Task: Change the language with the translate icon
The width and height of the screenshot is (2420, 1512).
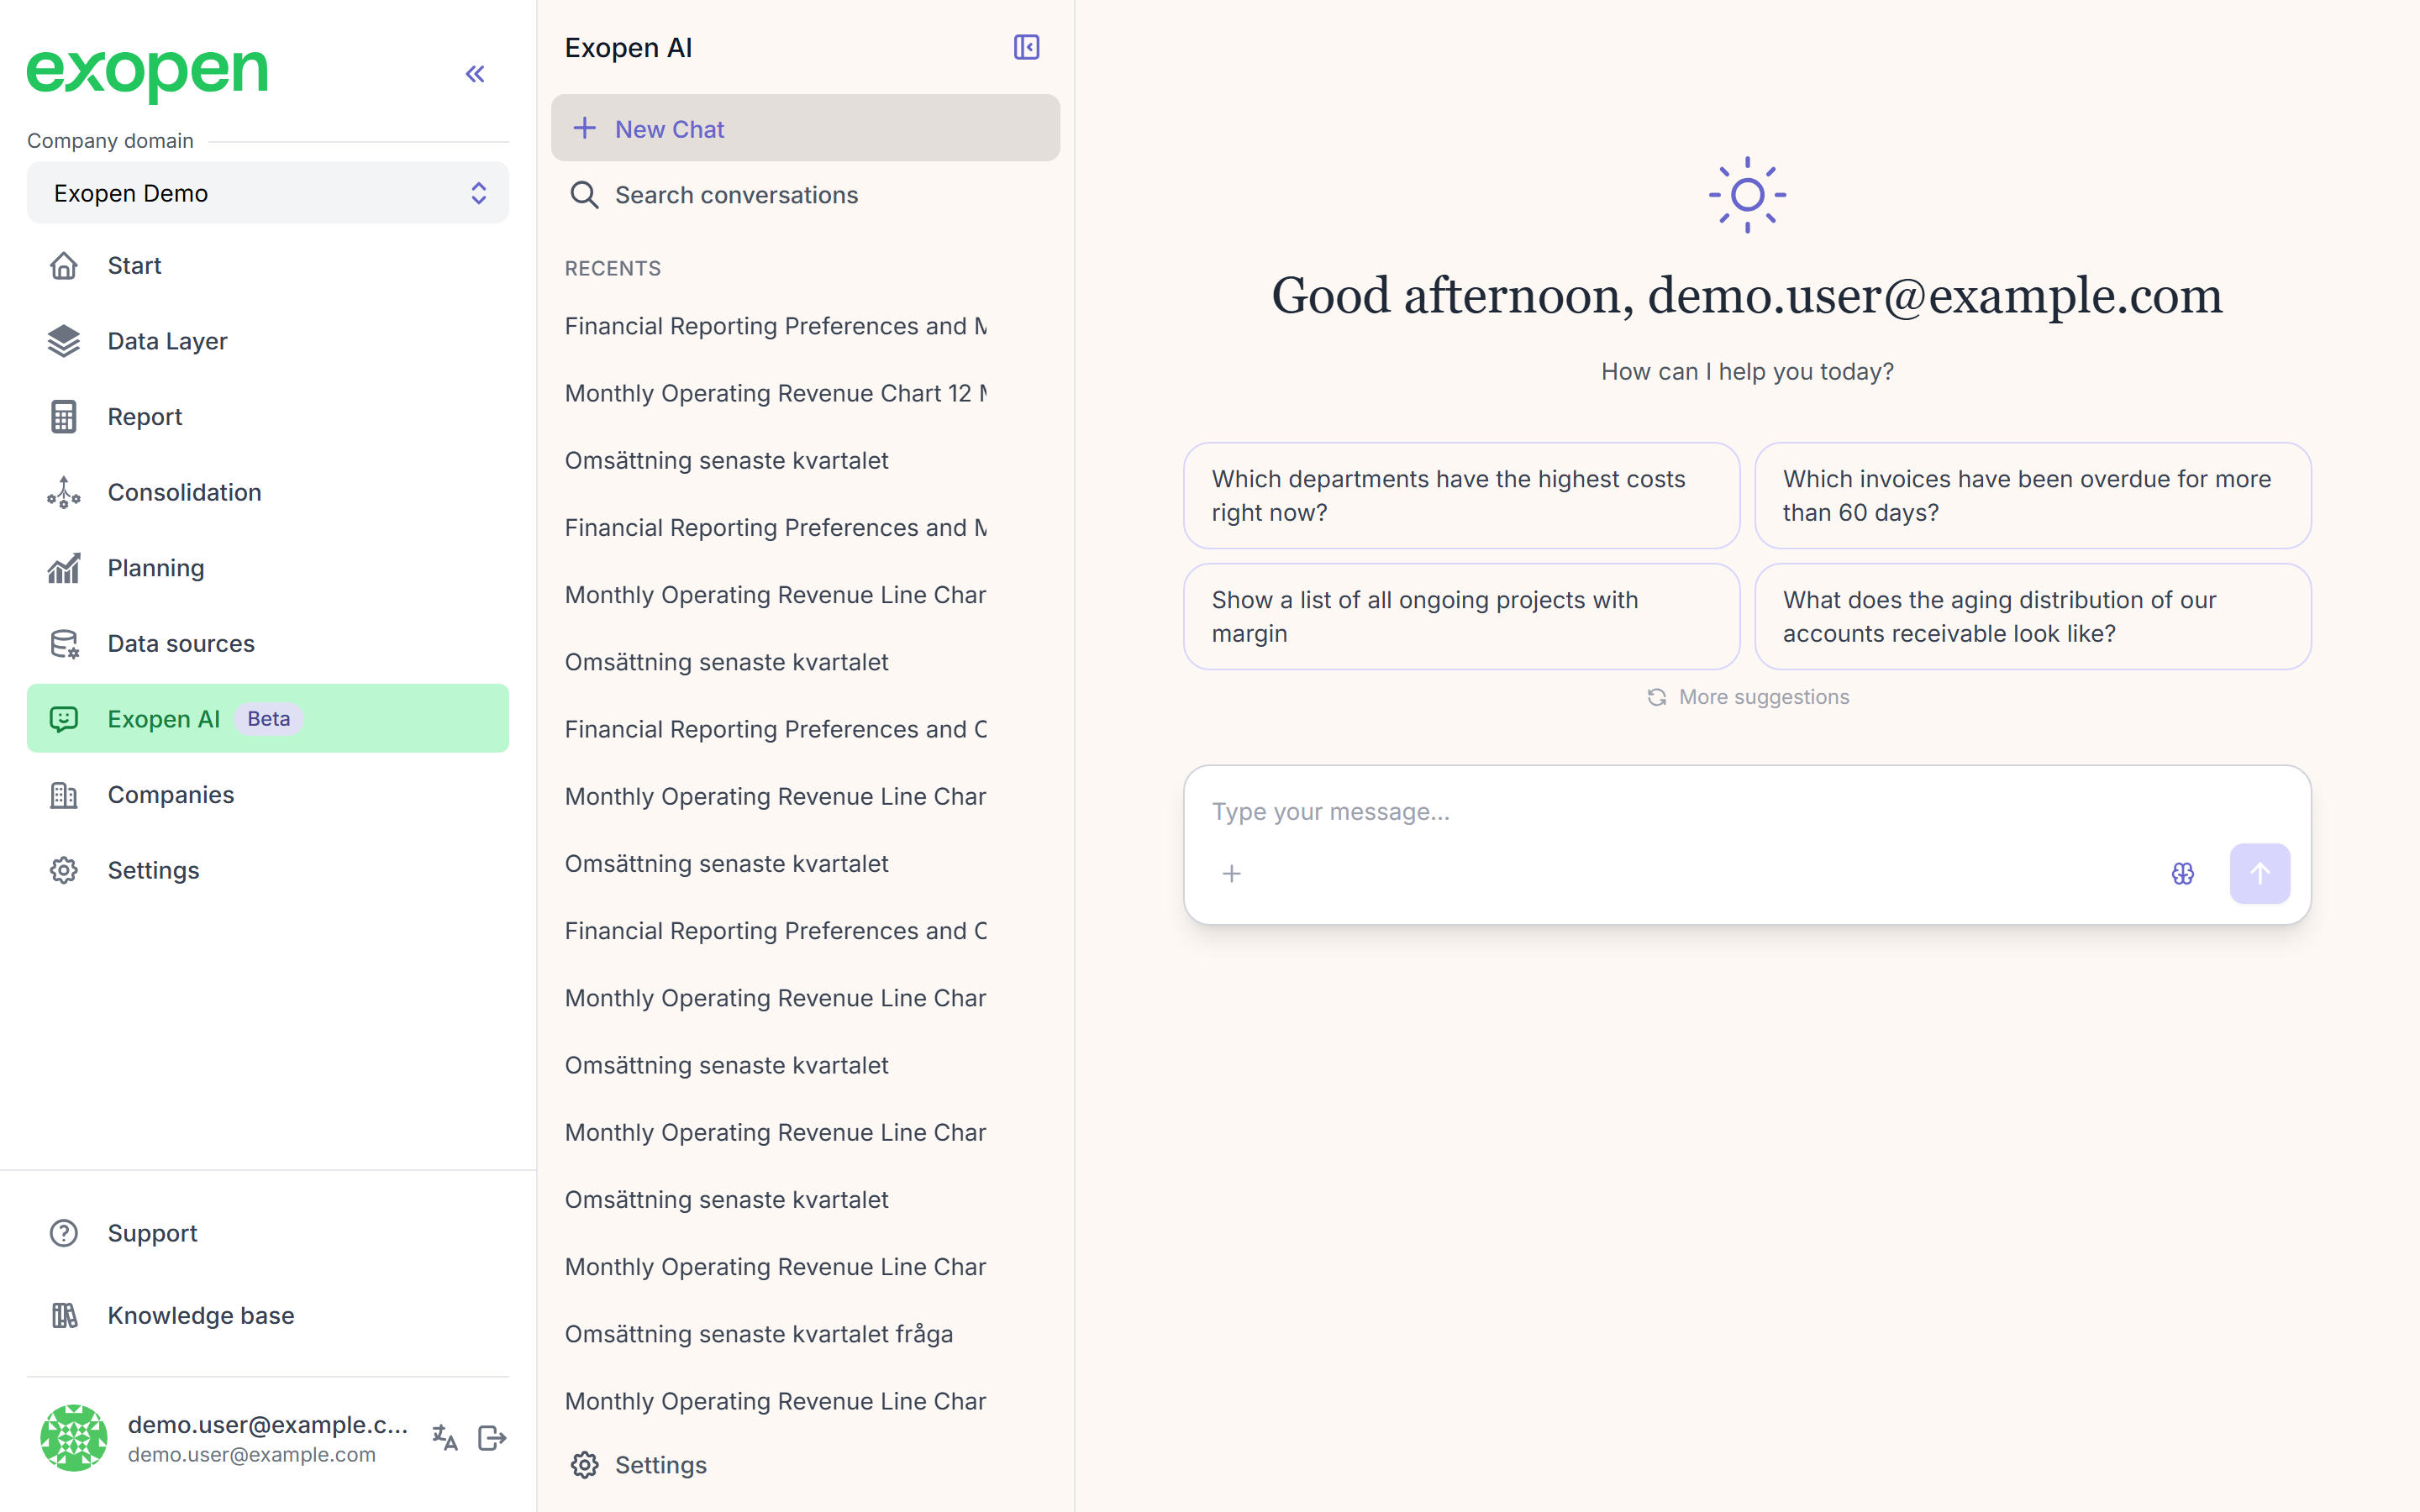Action: coord(445,1438)
